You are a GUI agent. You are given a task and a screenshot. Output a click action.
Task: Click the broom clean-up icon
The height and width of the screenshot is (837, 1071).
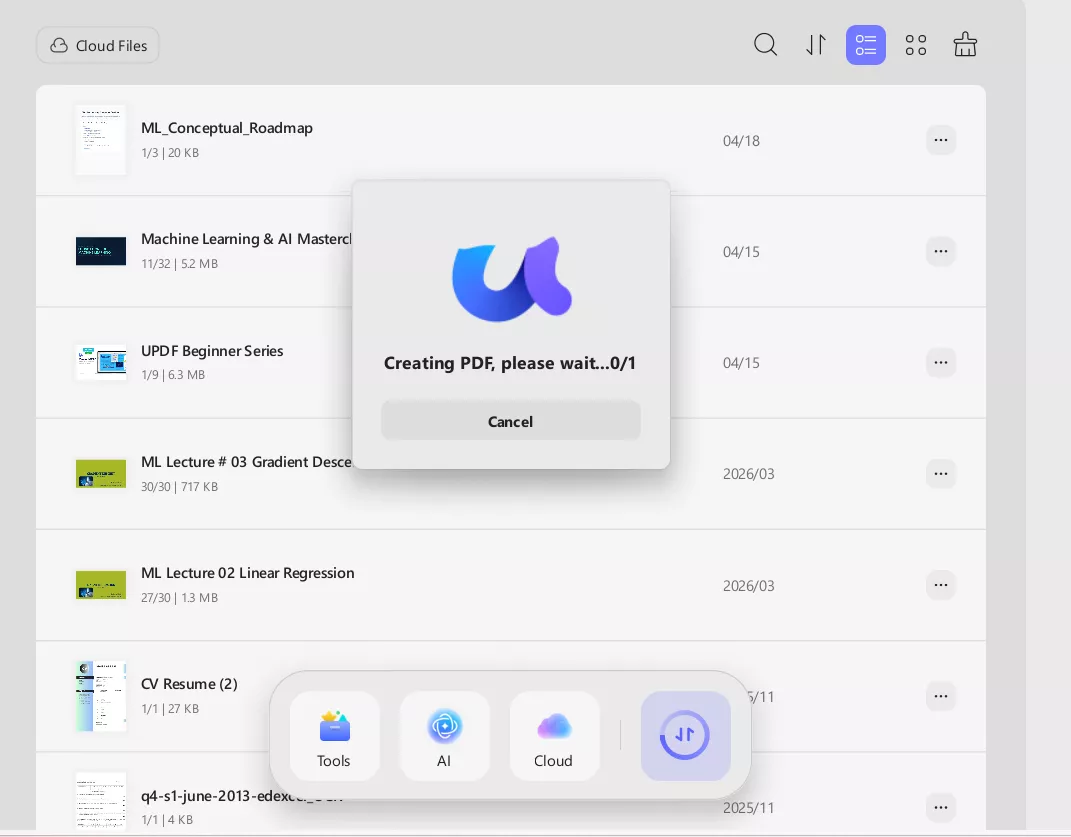click(x=965, y=45)
